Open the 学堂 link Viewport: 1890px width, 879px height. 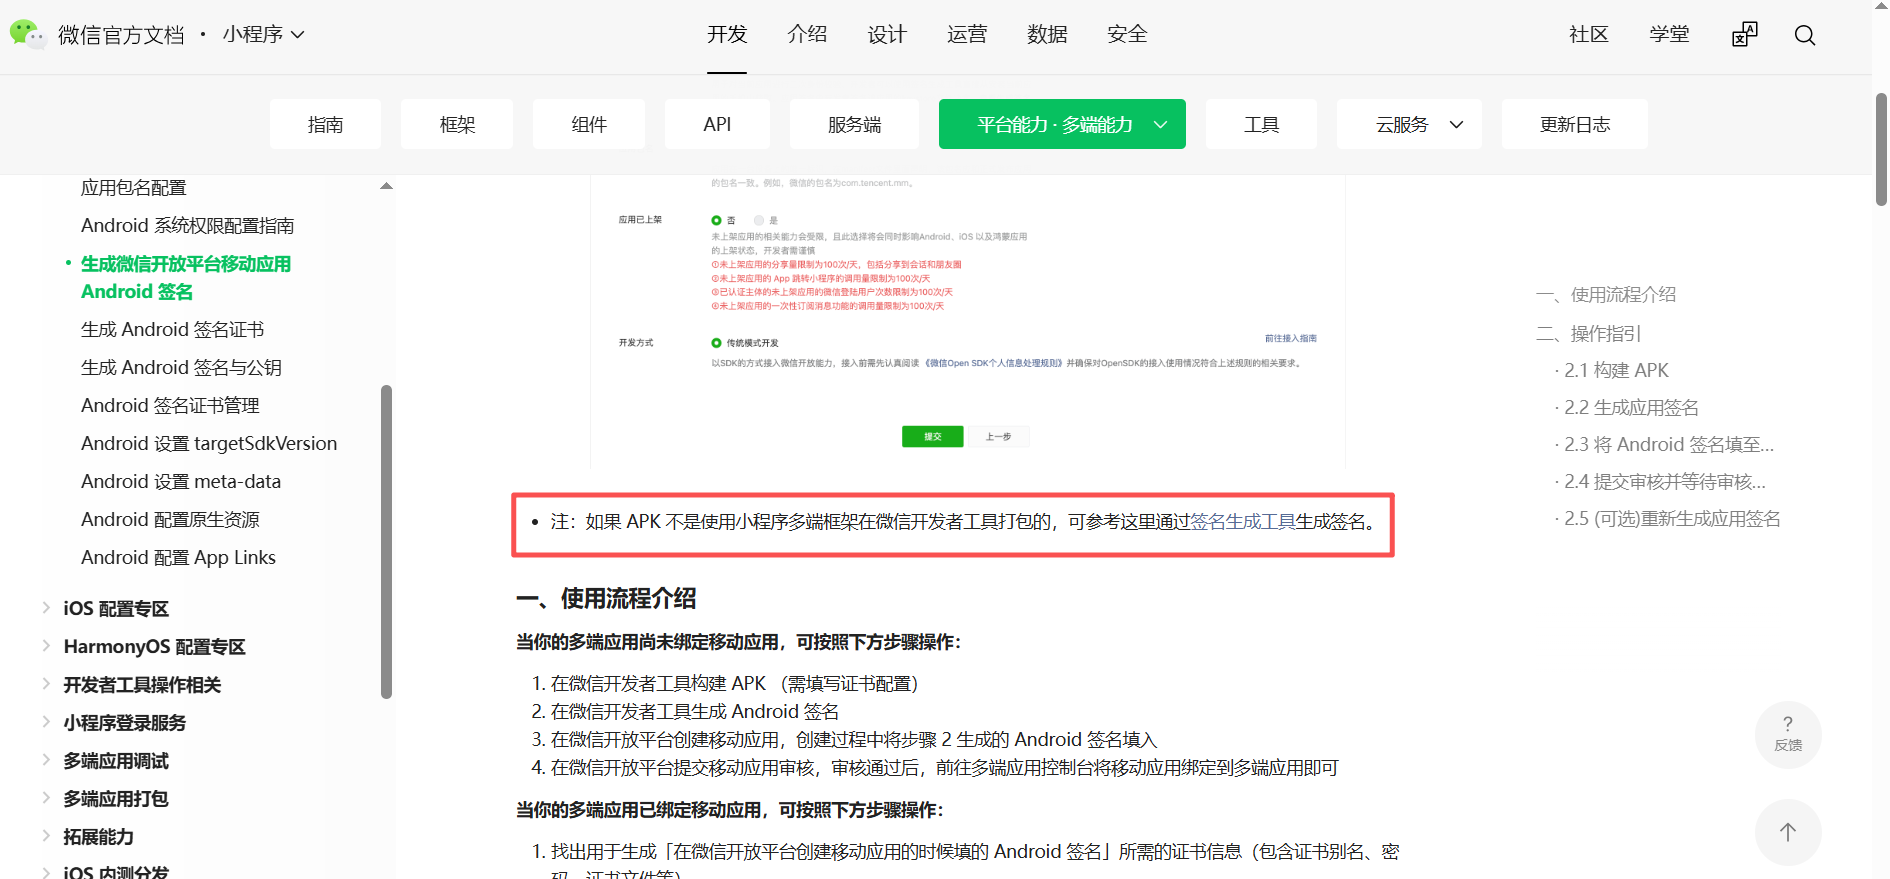1669,35
